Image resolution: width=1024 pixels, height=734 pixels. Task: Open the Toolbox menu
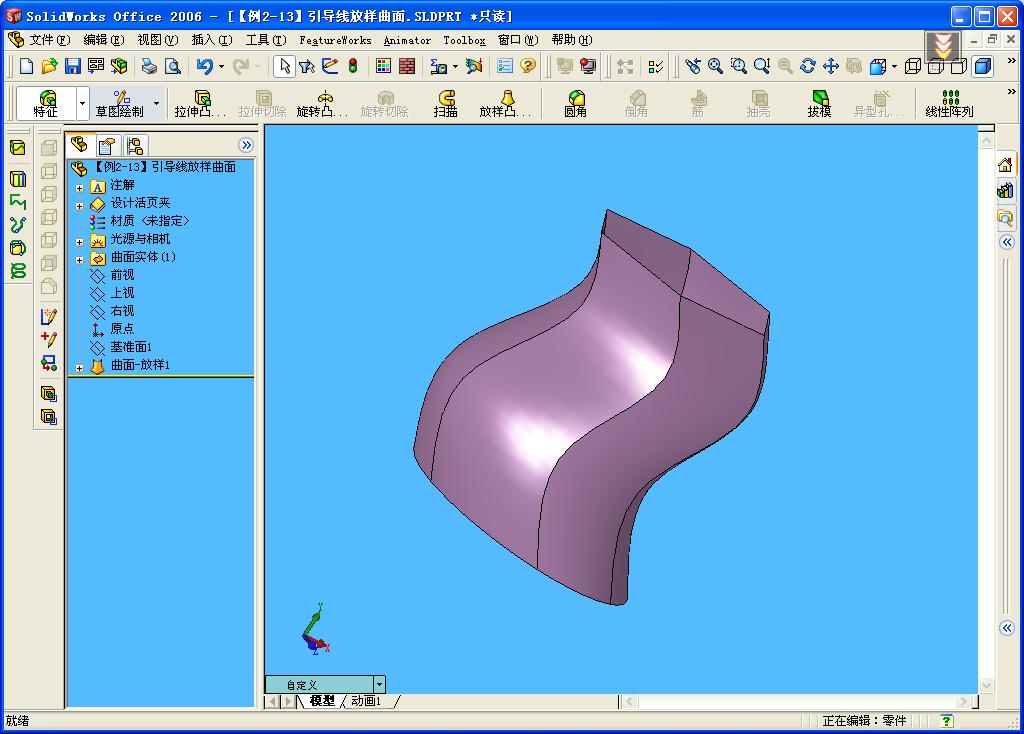pos(464,40)
